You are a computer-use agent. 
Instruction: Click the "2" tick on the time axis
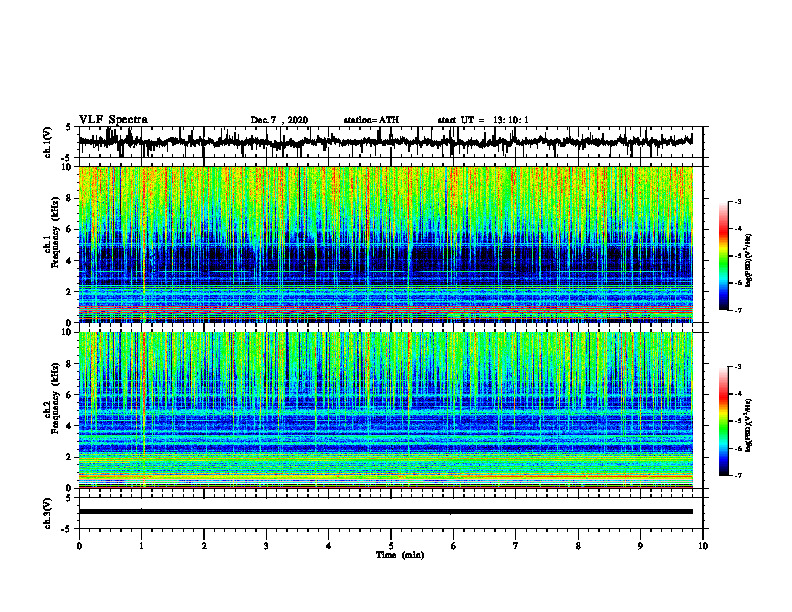[x=204, y=546]
